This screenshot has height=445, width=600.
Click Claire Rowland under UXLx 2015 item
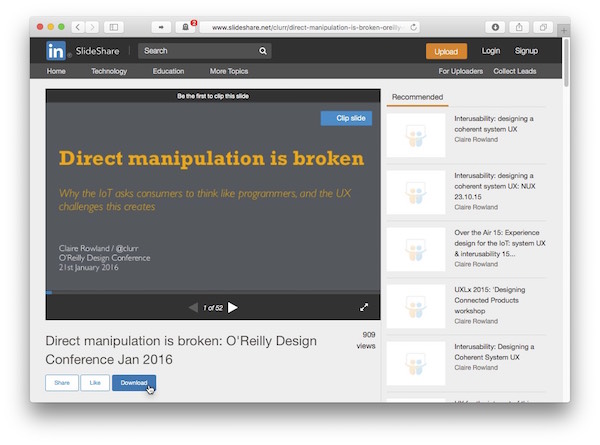[476, 321]
